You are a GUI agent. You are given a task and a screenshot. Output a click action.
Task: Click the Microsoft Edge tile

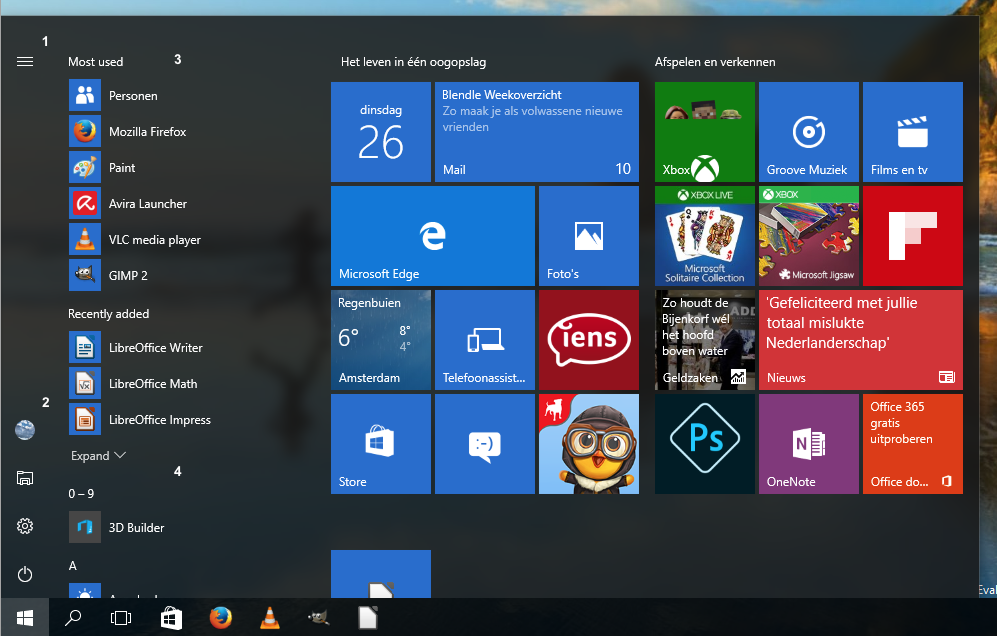tap(432, 236)
